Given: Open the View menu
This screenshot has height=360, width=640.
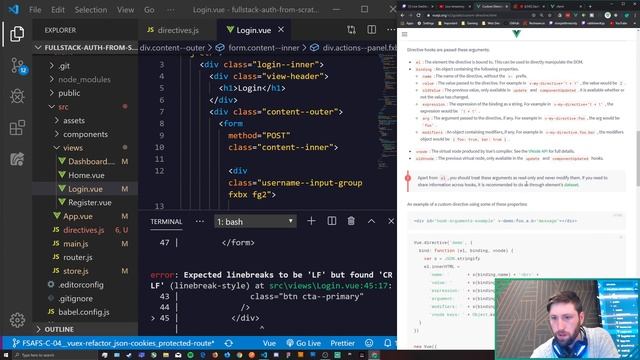Looking at the screenshot, I should [x=125, y=10].
